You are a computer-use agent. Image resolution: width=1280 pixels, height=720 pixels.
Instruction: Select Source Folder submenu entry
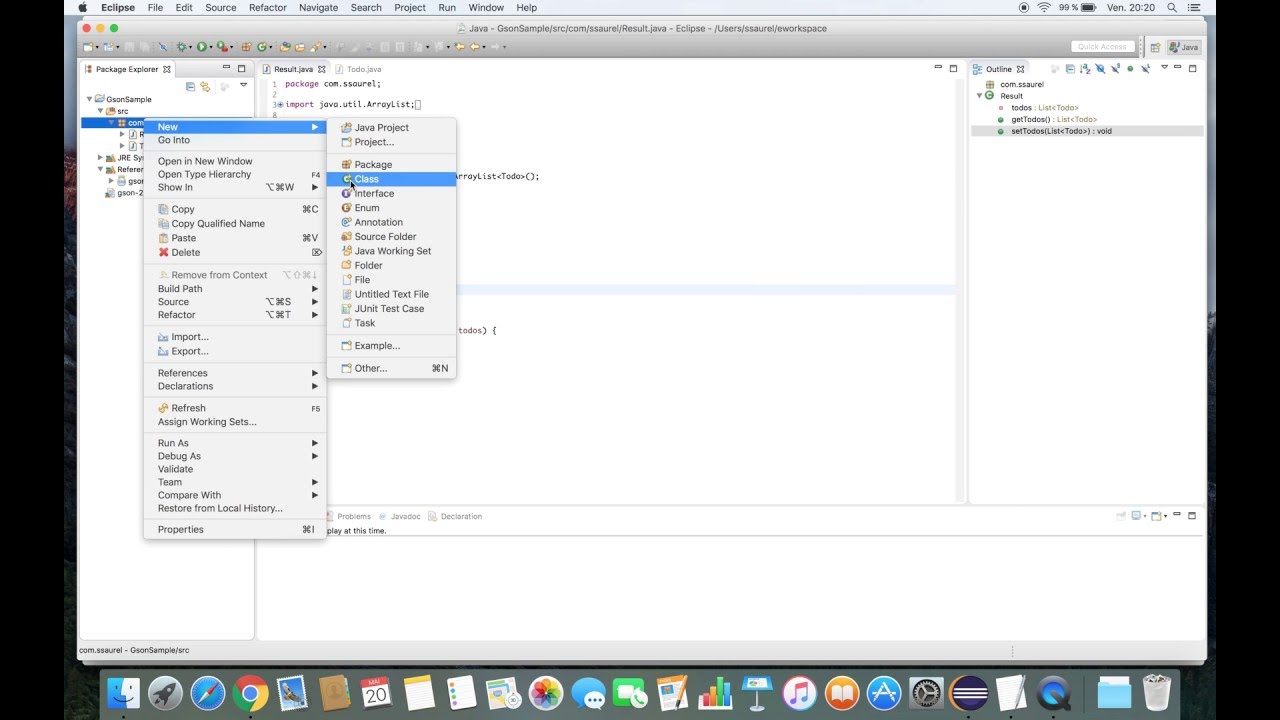click(x=391, y=237)
